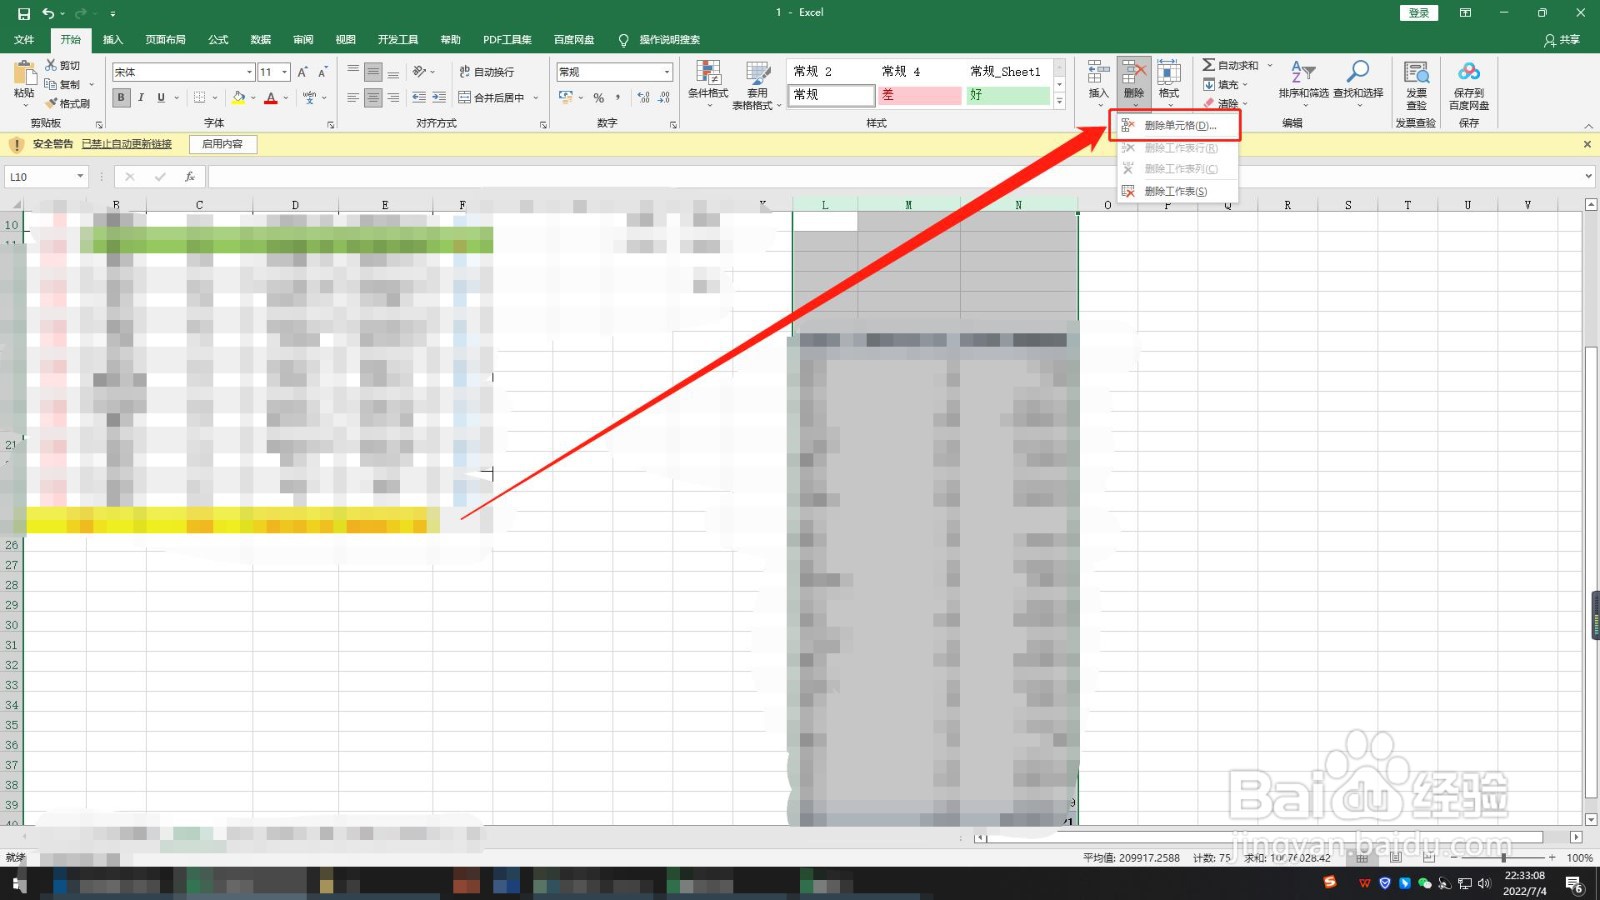This screenshot has height=900, width=1600.
Task: Click Tell Me search (操作说明搜索)
Action: point(659,40)
